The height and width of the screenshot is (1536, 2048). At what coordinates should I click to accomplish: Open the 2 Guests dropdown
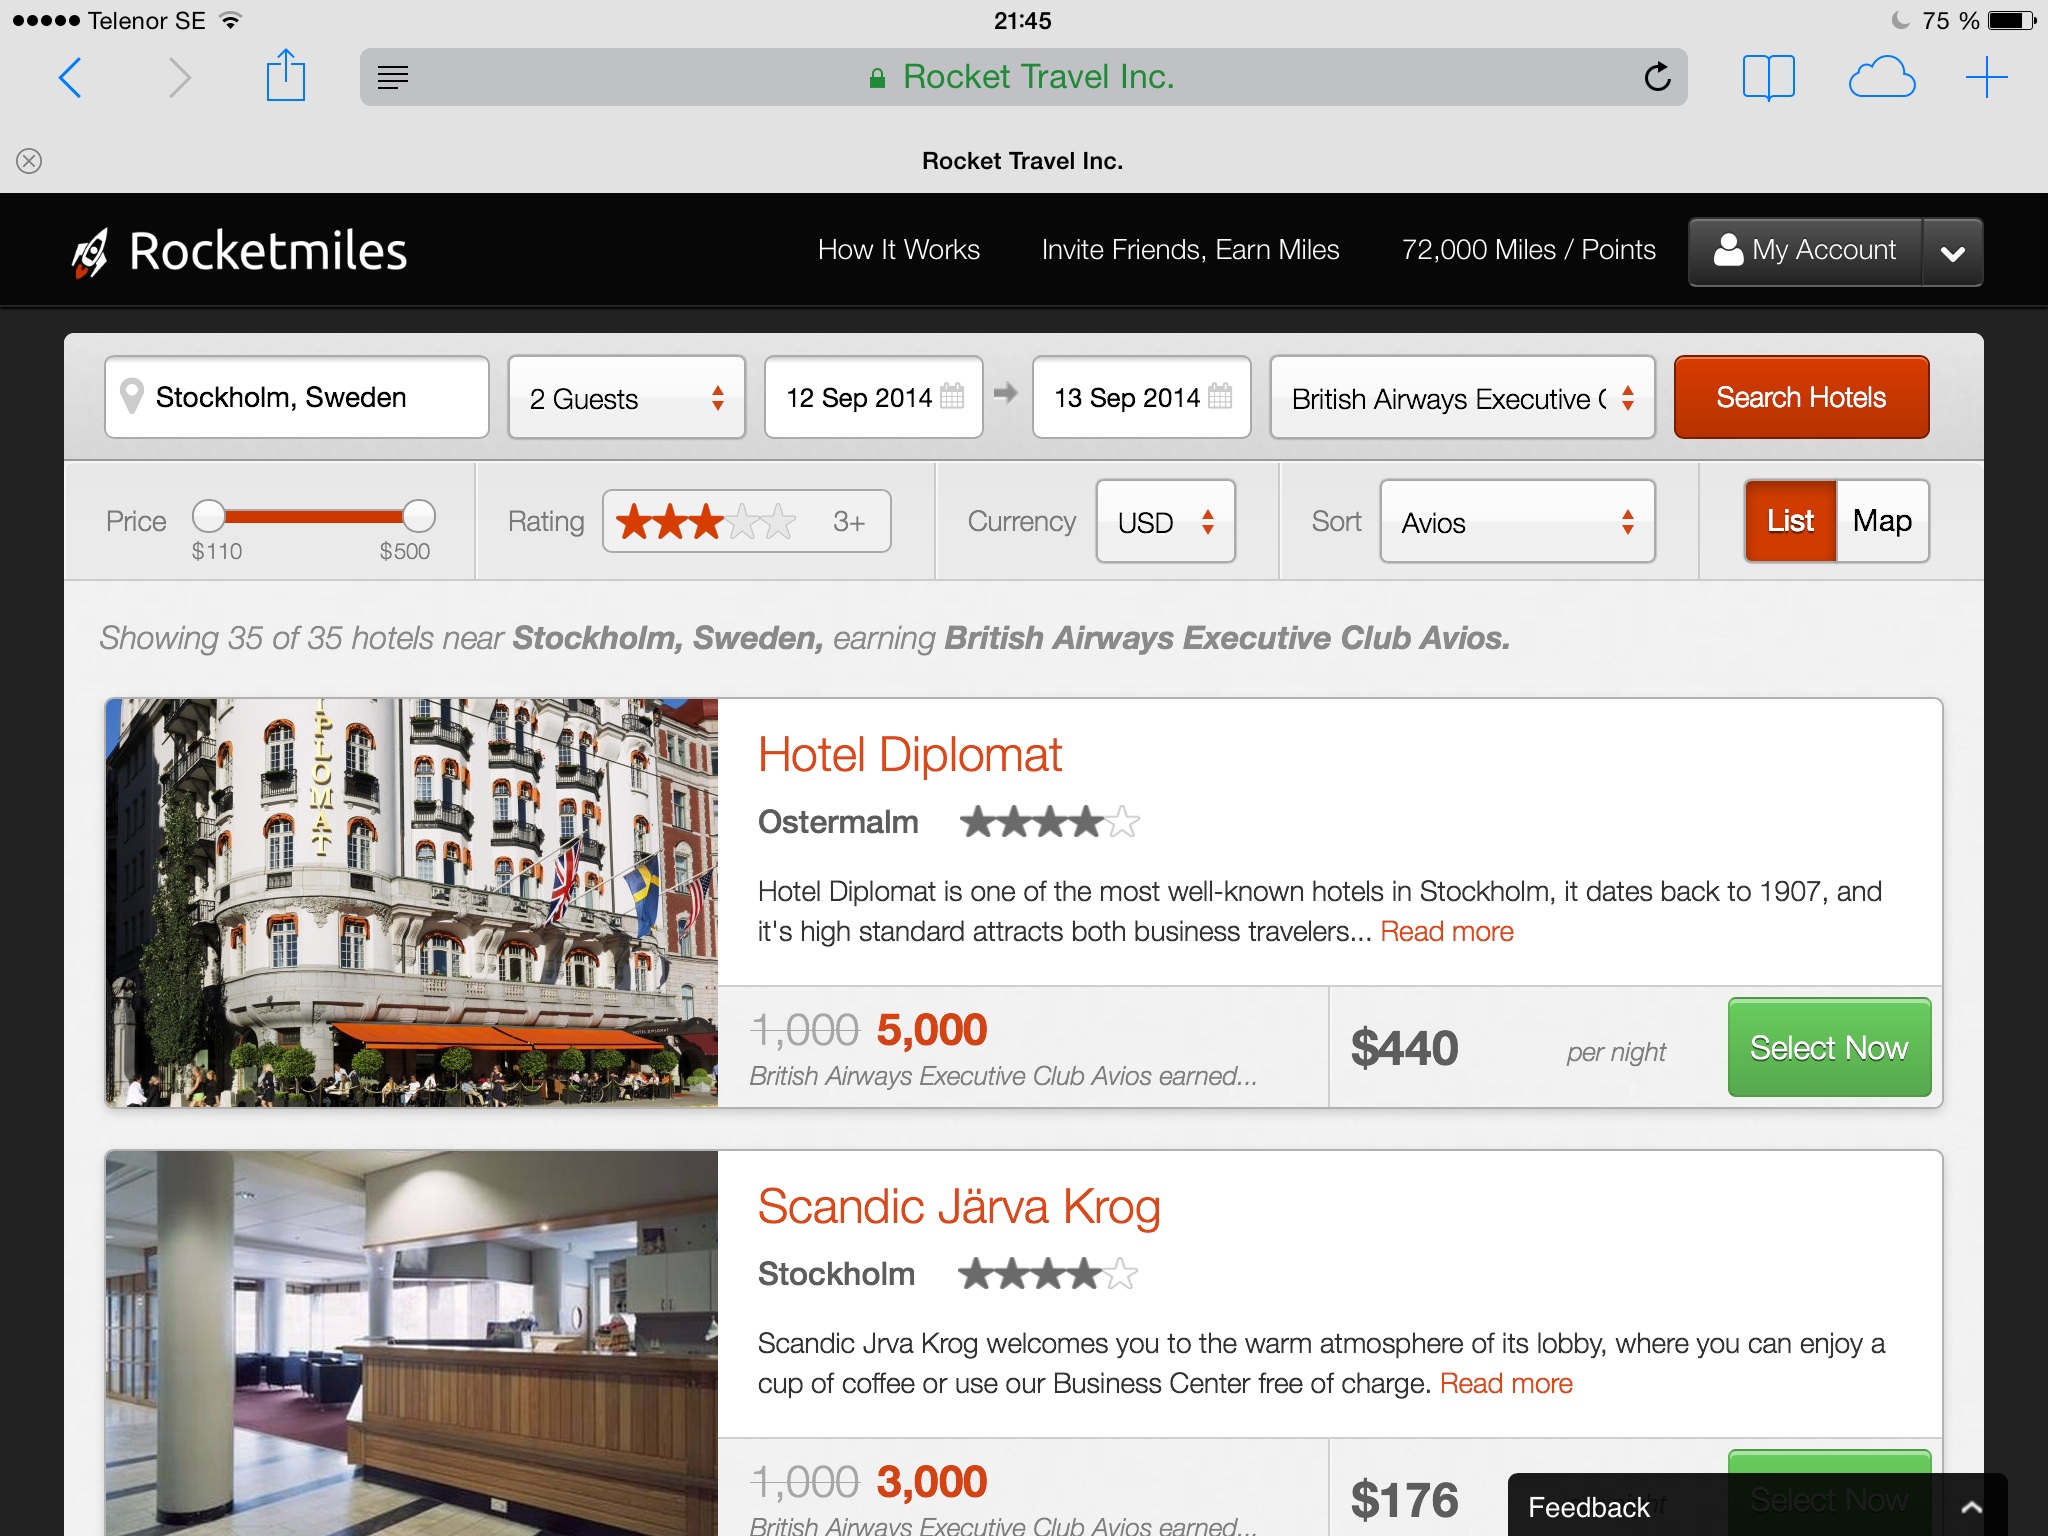click(626, 398)
